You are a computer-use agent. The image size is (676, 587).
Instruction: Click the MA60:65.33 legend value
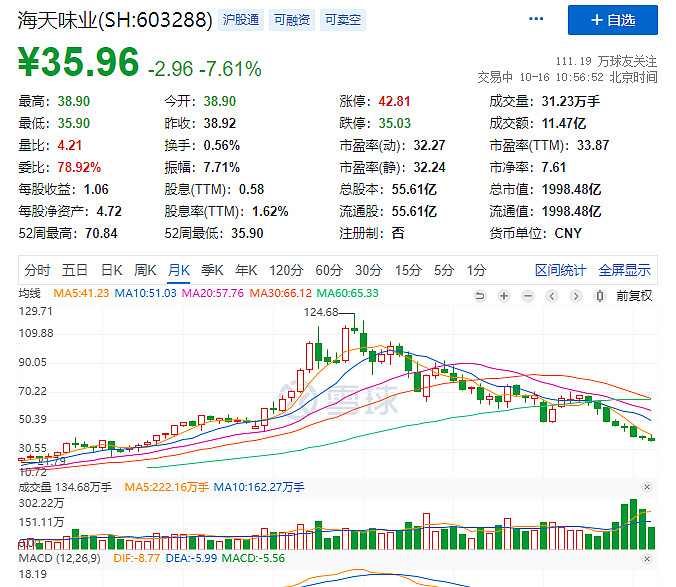pos(347,293)
